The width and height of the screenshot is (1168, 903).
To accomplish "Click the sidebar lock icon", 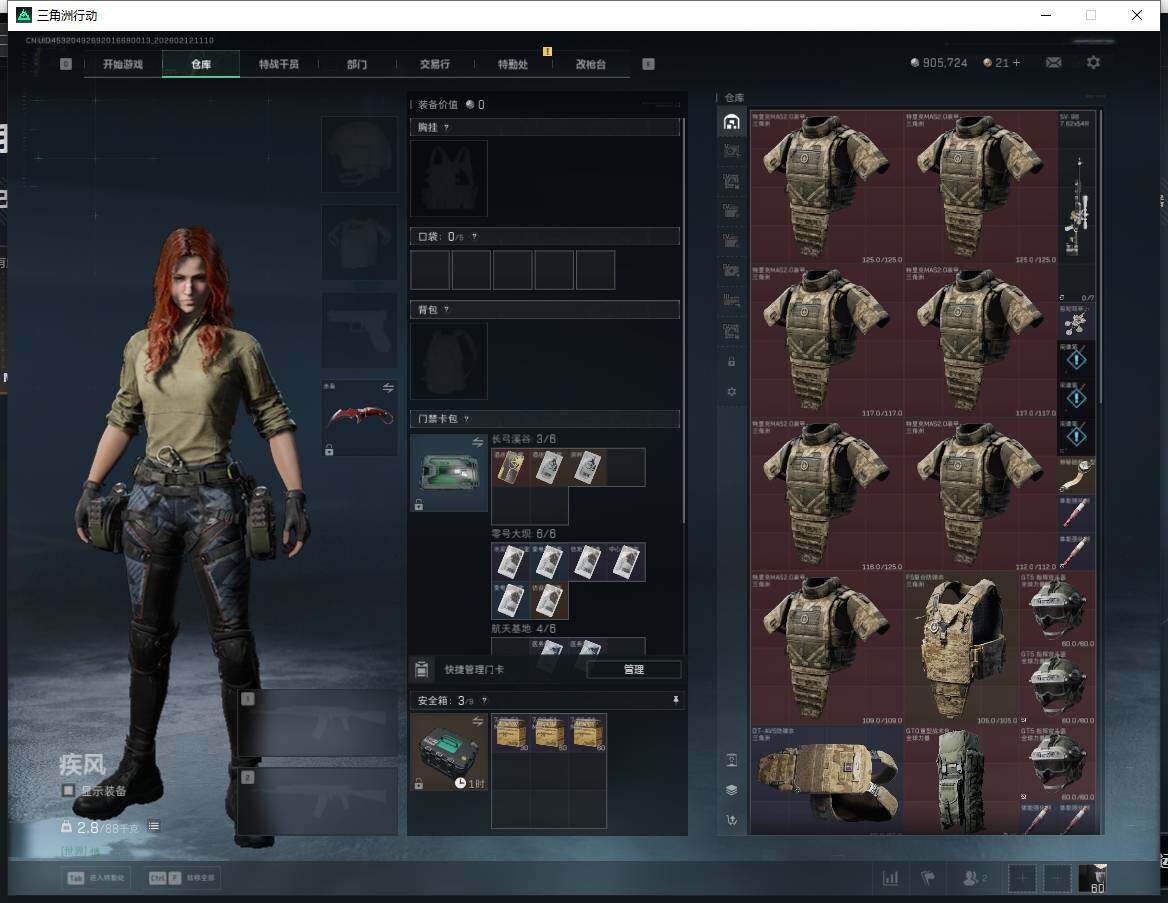I will point(731,361).
